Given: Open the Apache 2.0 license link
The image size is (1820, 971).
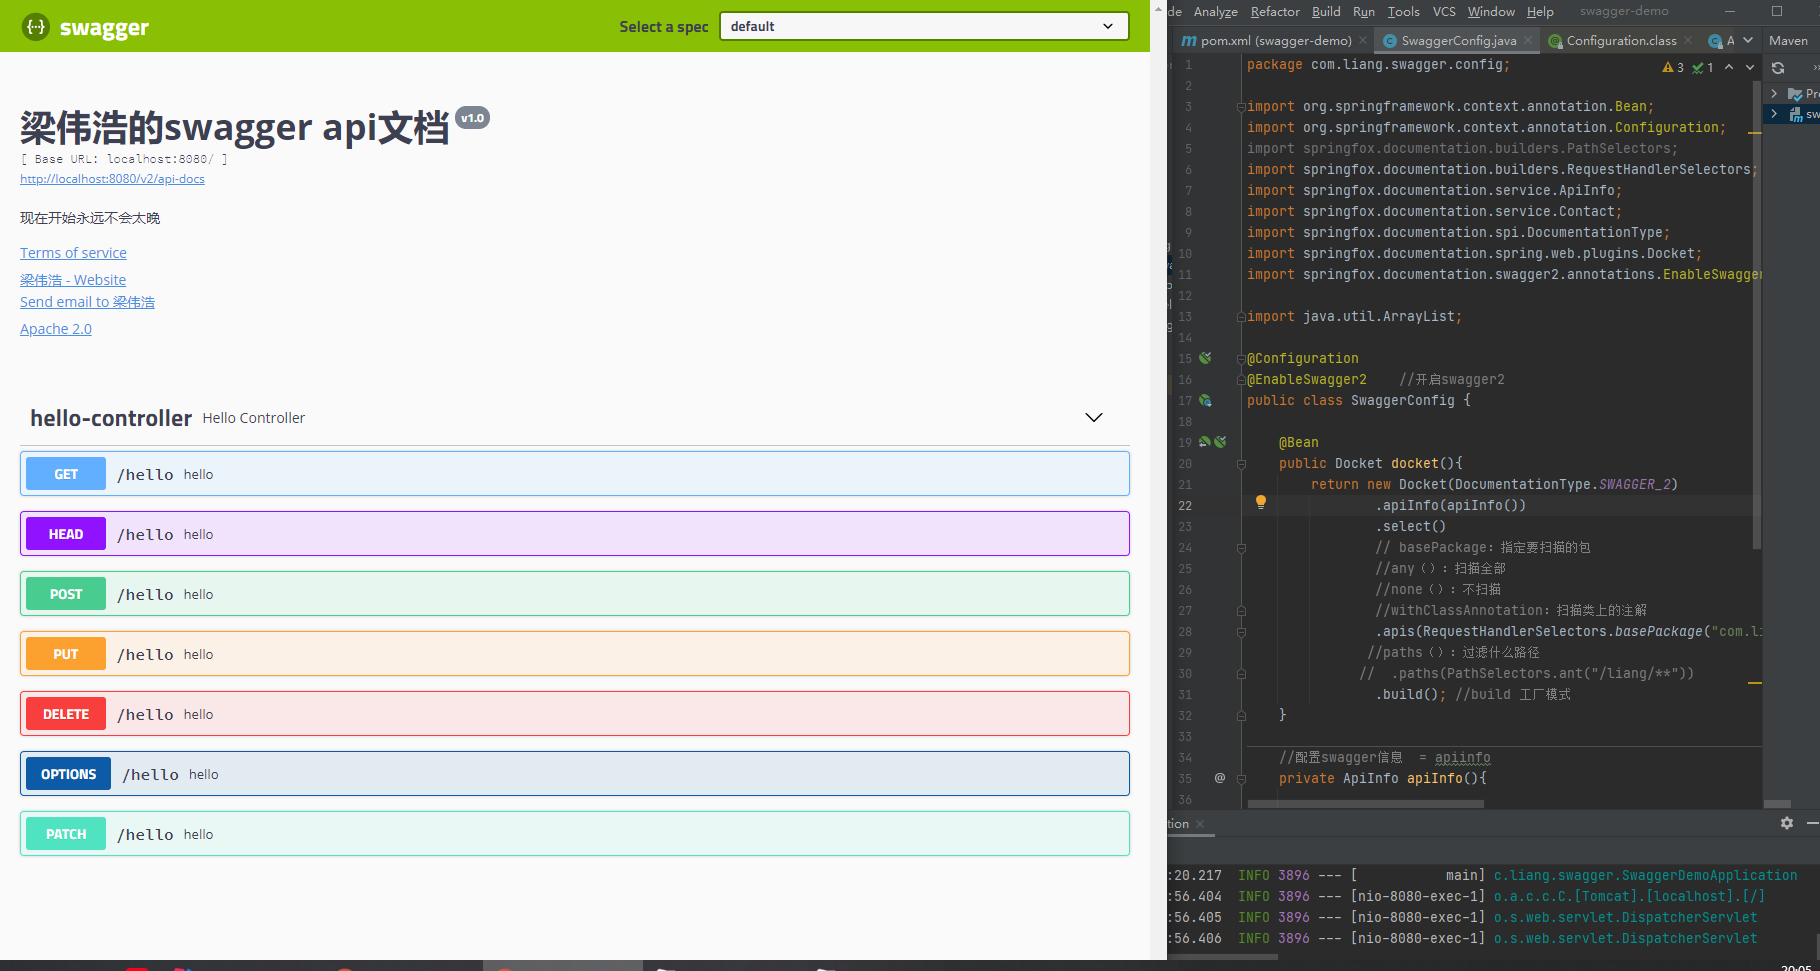Looking at the screenshot, I should (56, 329).
